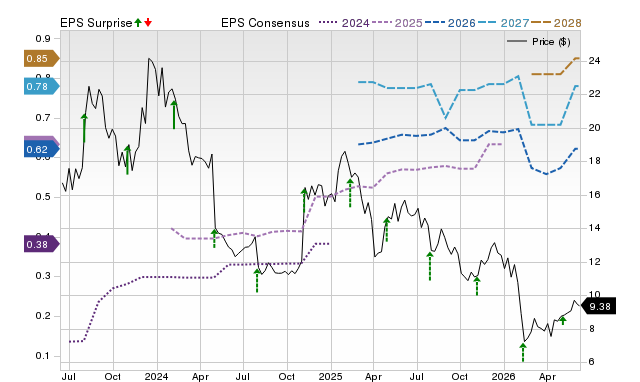This screenshot has width=640, height=382.
Task: Click the 6 label on price axis
Action: pos(591,362)
